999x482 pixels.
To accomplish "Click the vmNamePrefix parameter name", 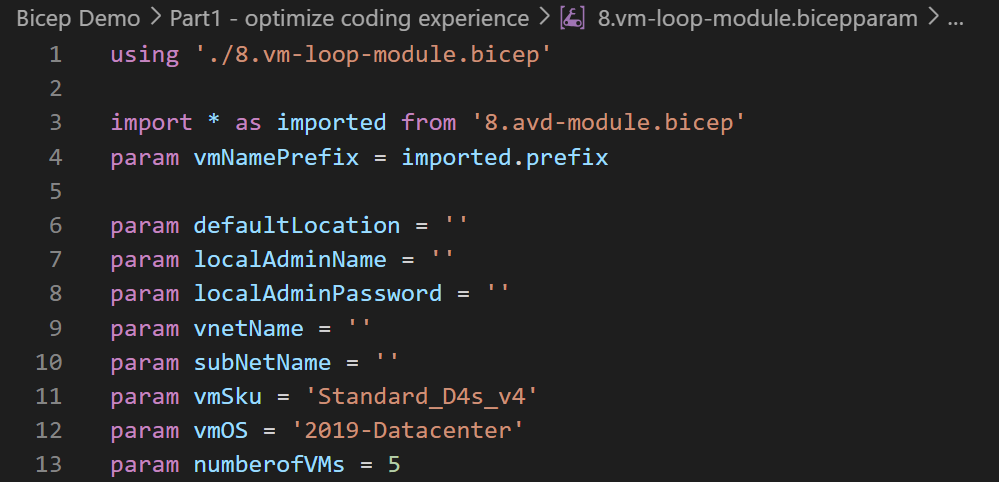I will tap(276, 157).
